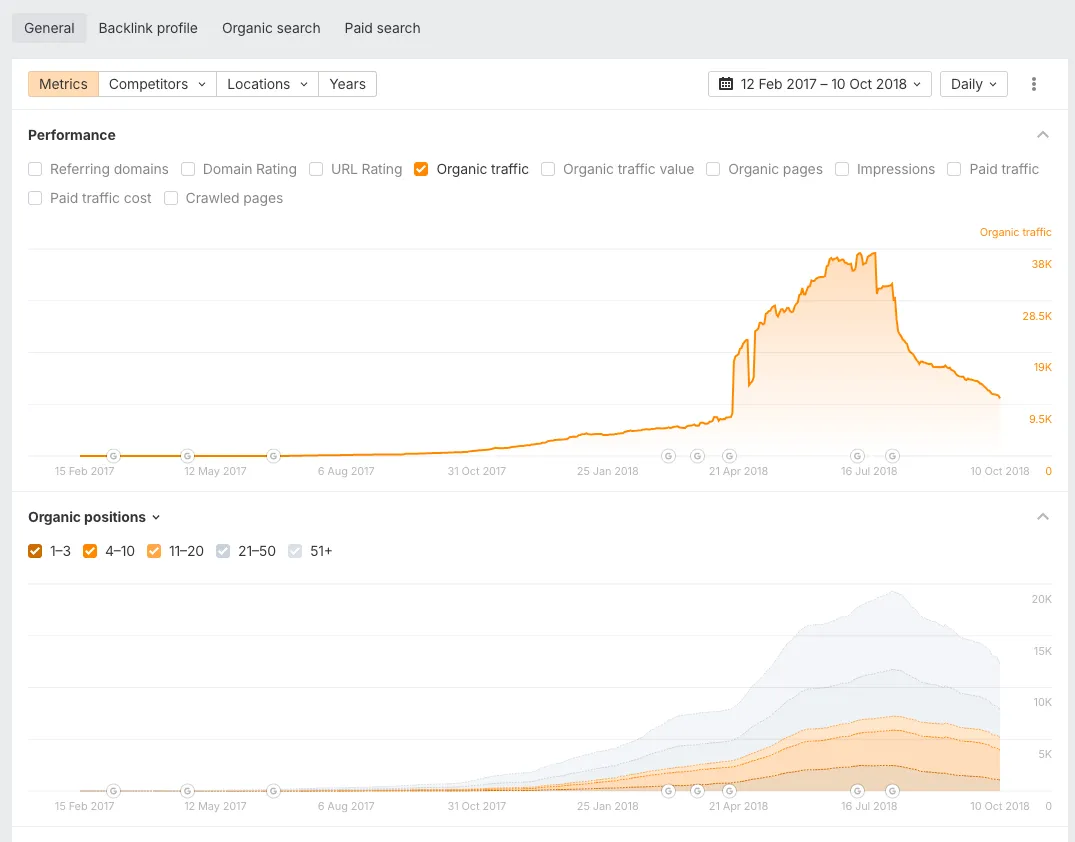Viewport: 1075px width, 842px height.
Task: Select the Metrics view button
Action: (63, 84)
